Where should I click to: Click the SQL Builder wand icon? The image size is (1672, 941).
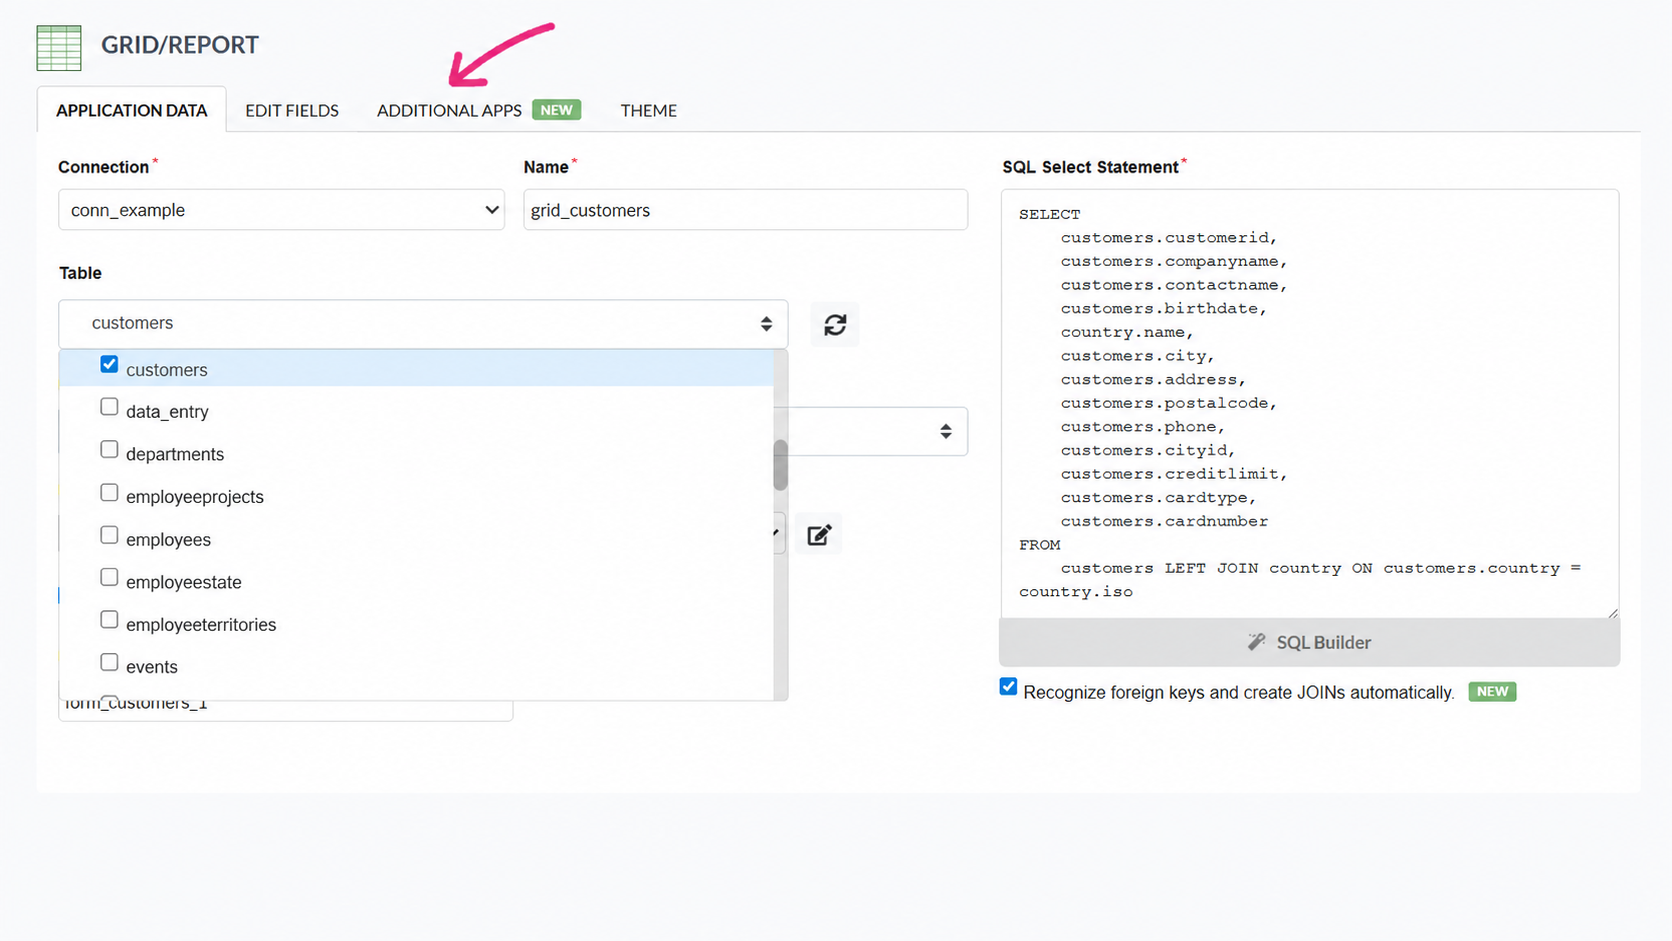[1256, 642]
